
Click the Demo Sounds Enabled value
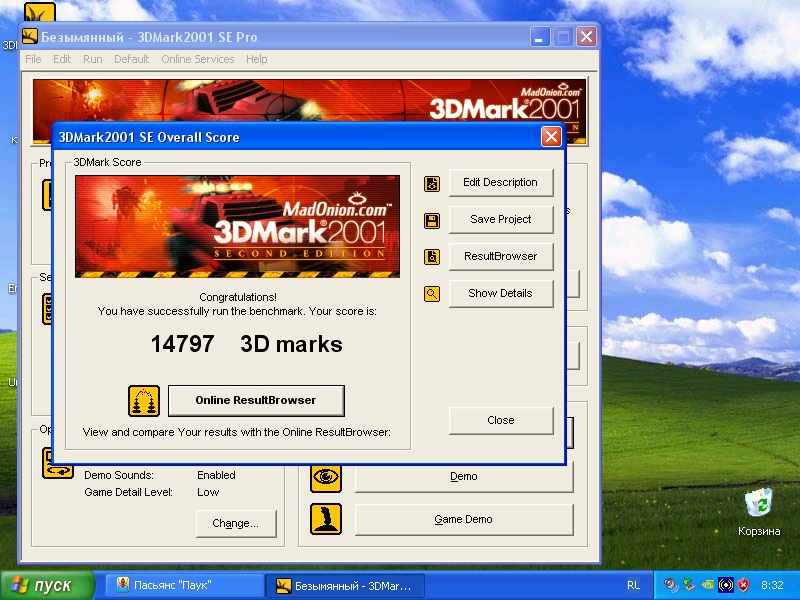point(216,475)
